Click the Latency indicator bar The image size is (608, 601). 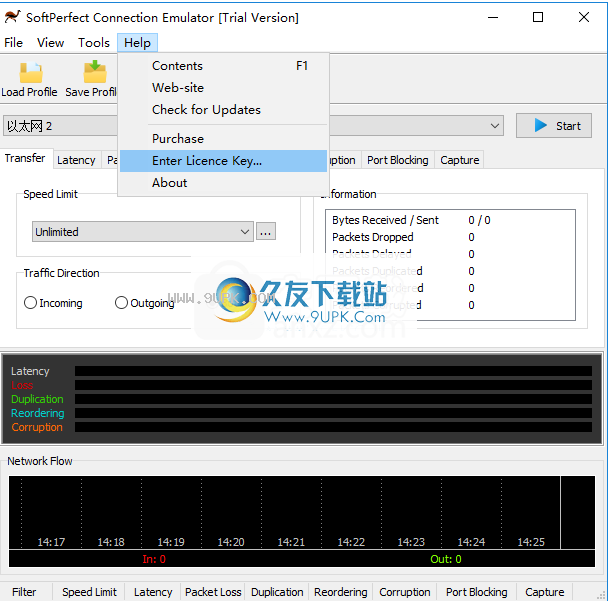click(x=333, y=371)
